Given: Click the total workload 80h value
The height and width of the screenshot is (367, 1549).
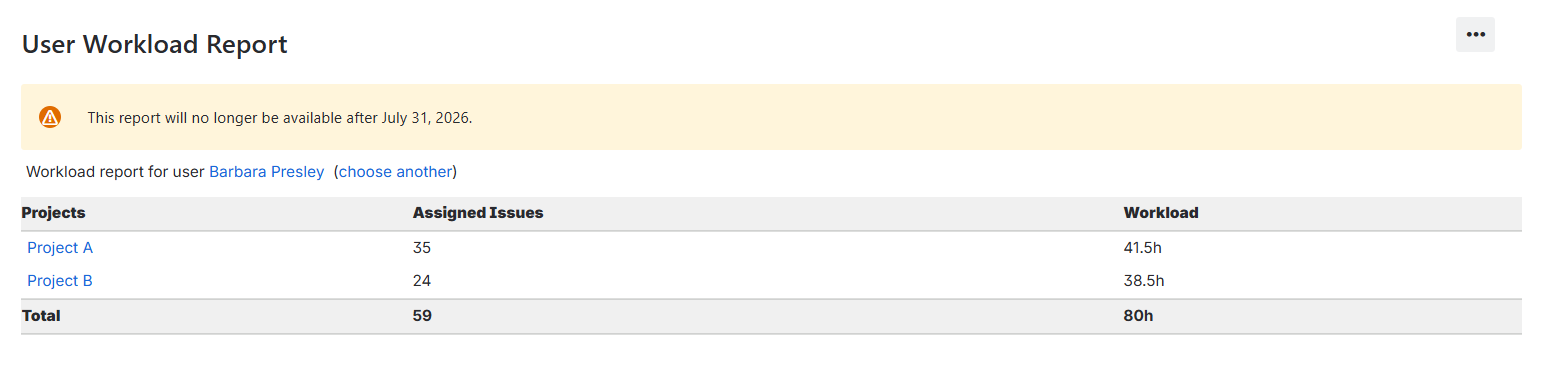Looking at the screenshot, I should pos(1138,316).
